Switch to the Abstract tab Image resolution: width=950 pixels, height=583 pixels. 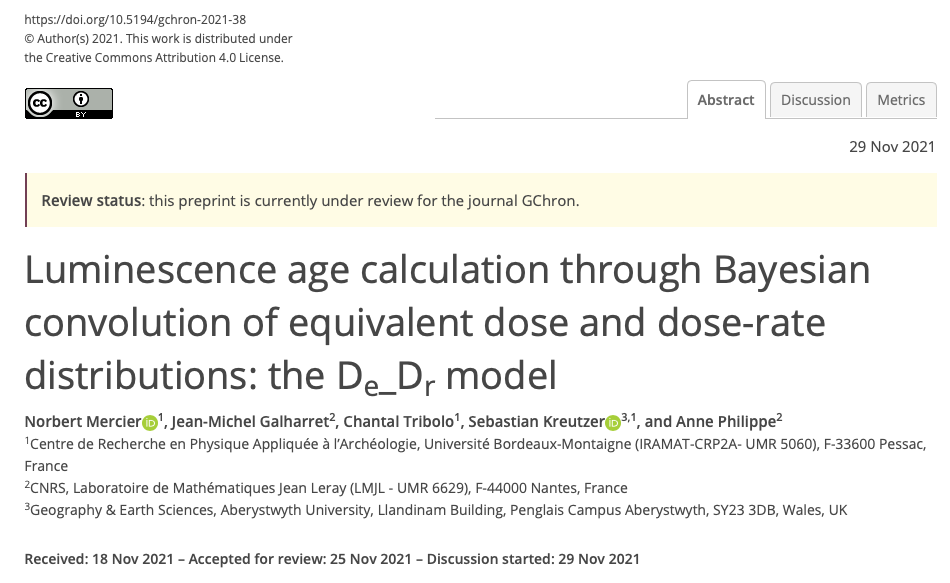[x=726, y=100]
